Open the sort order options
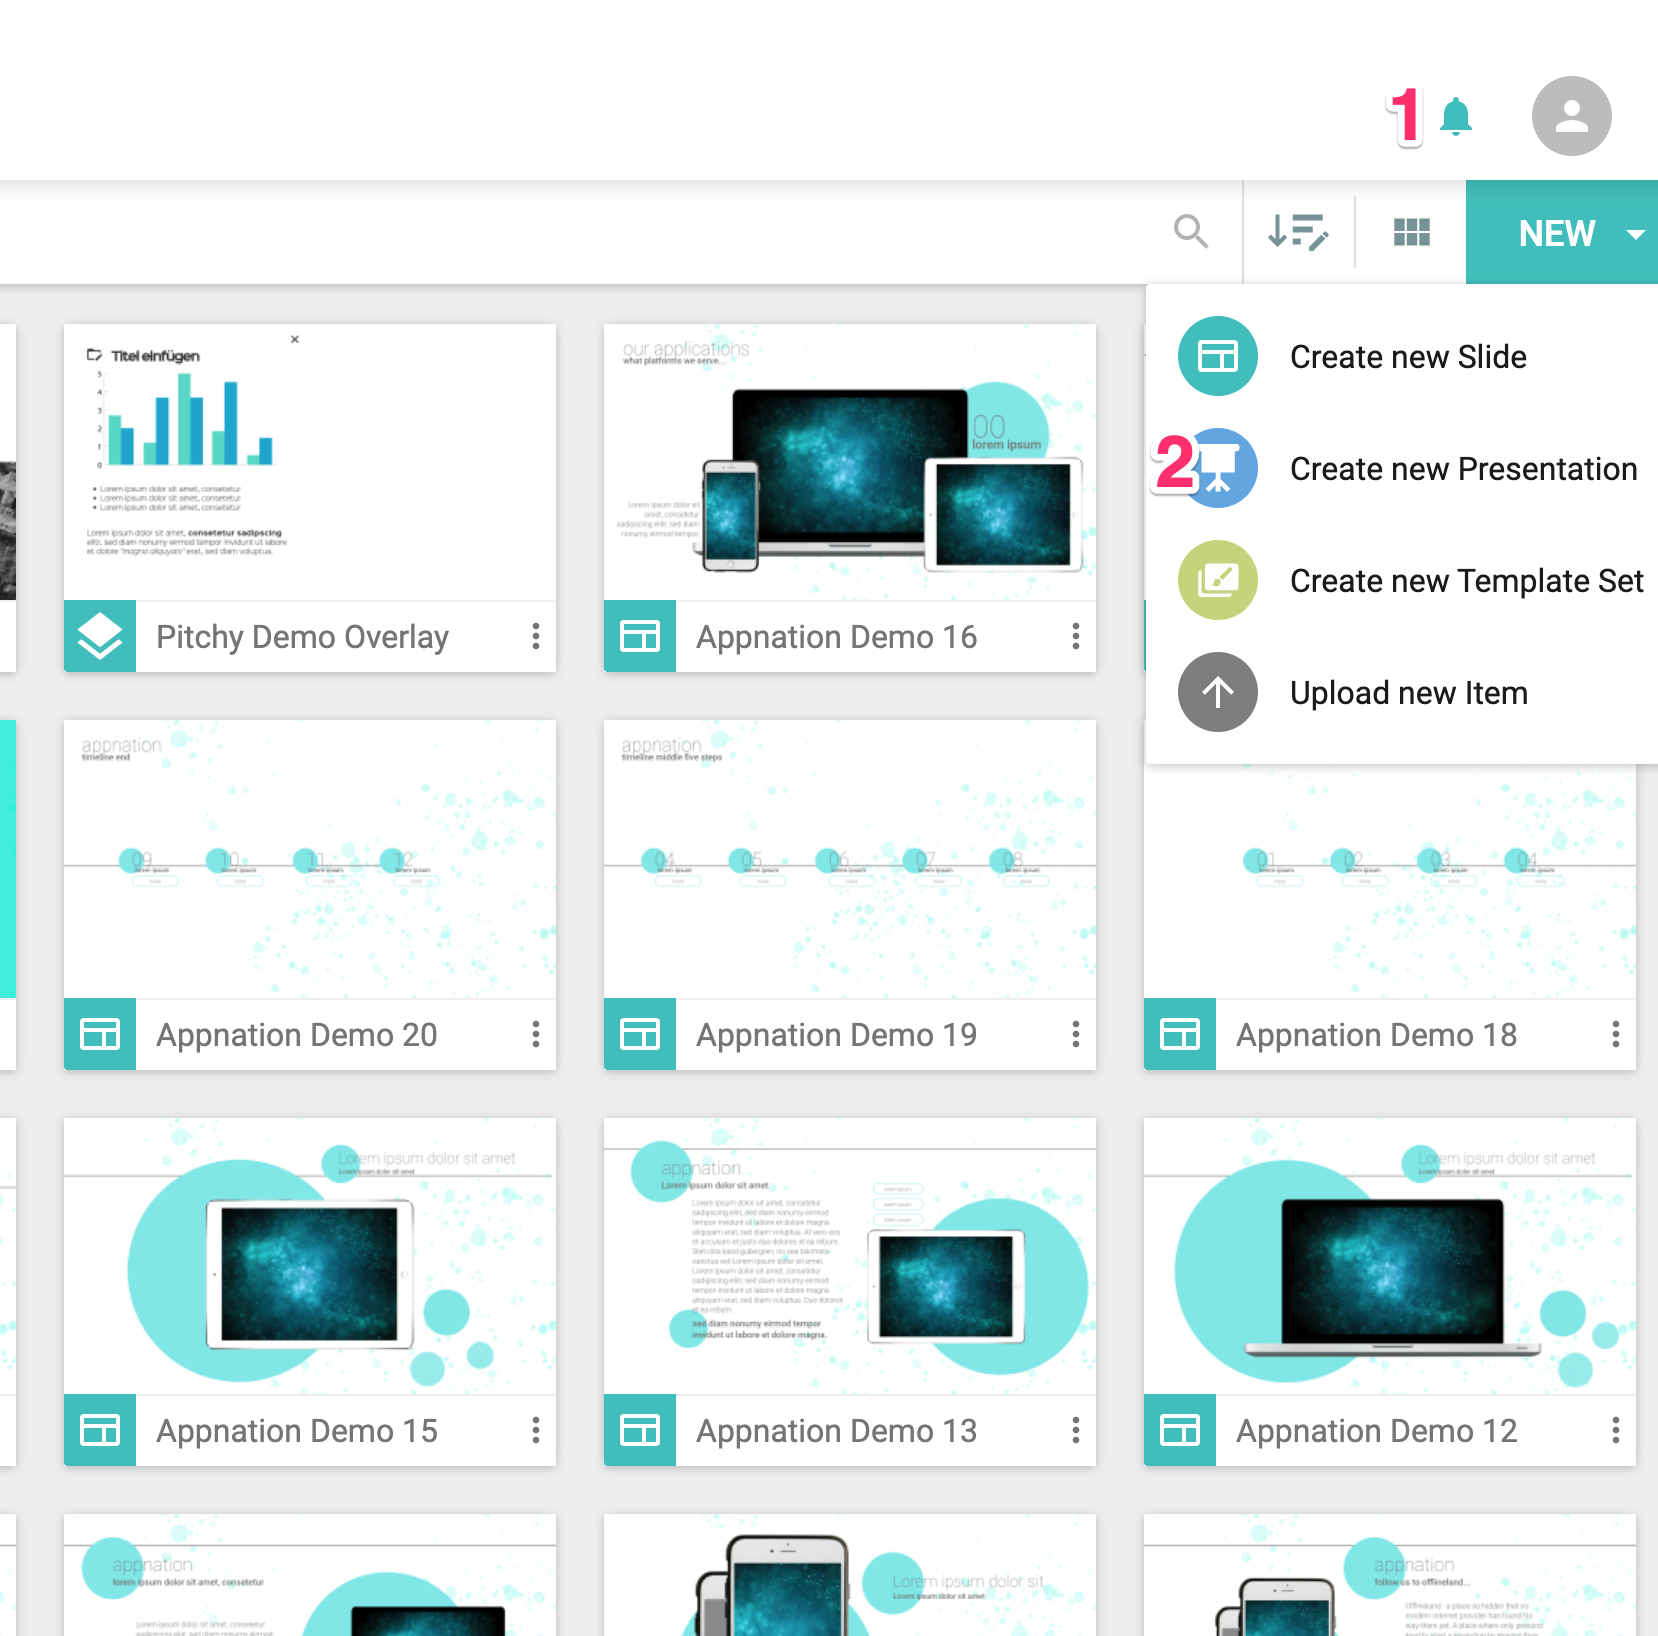Screen dimensions: 1658x1636 coord(1298,232)
